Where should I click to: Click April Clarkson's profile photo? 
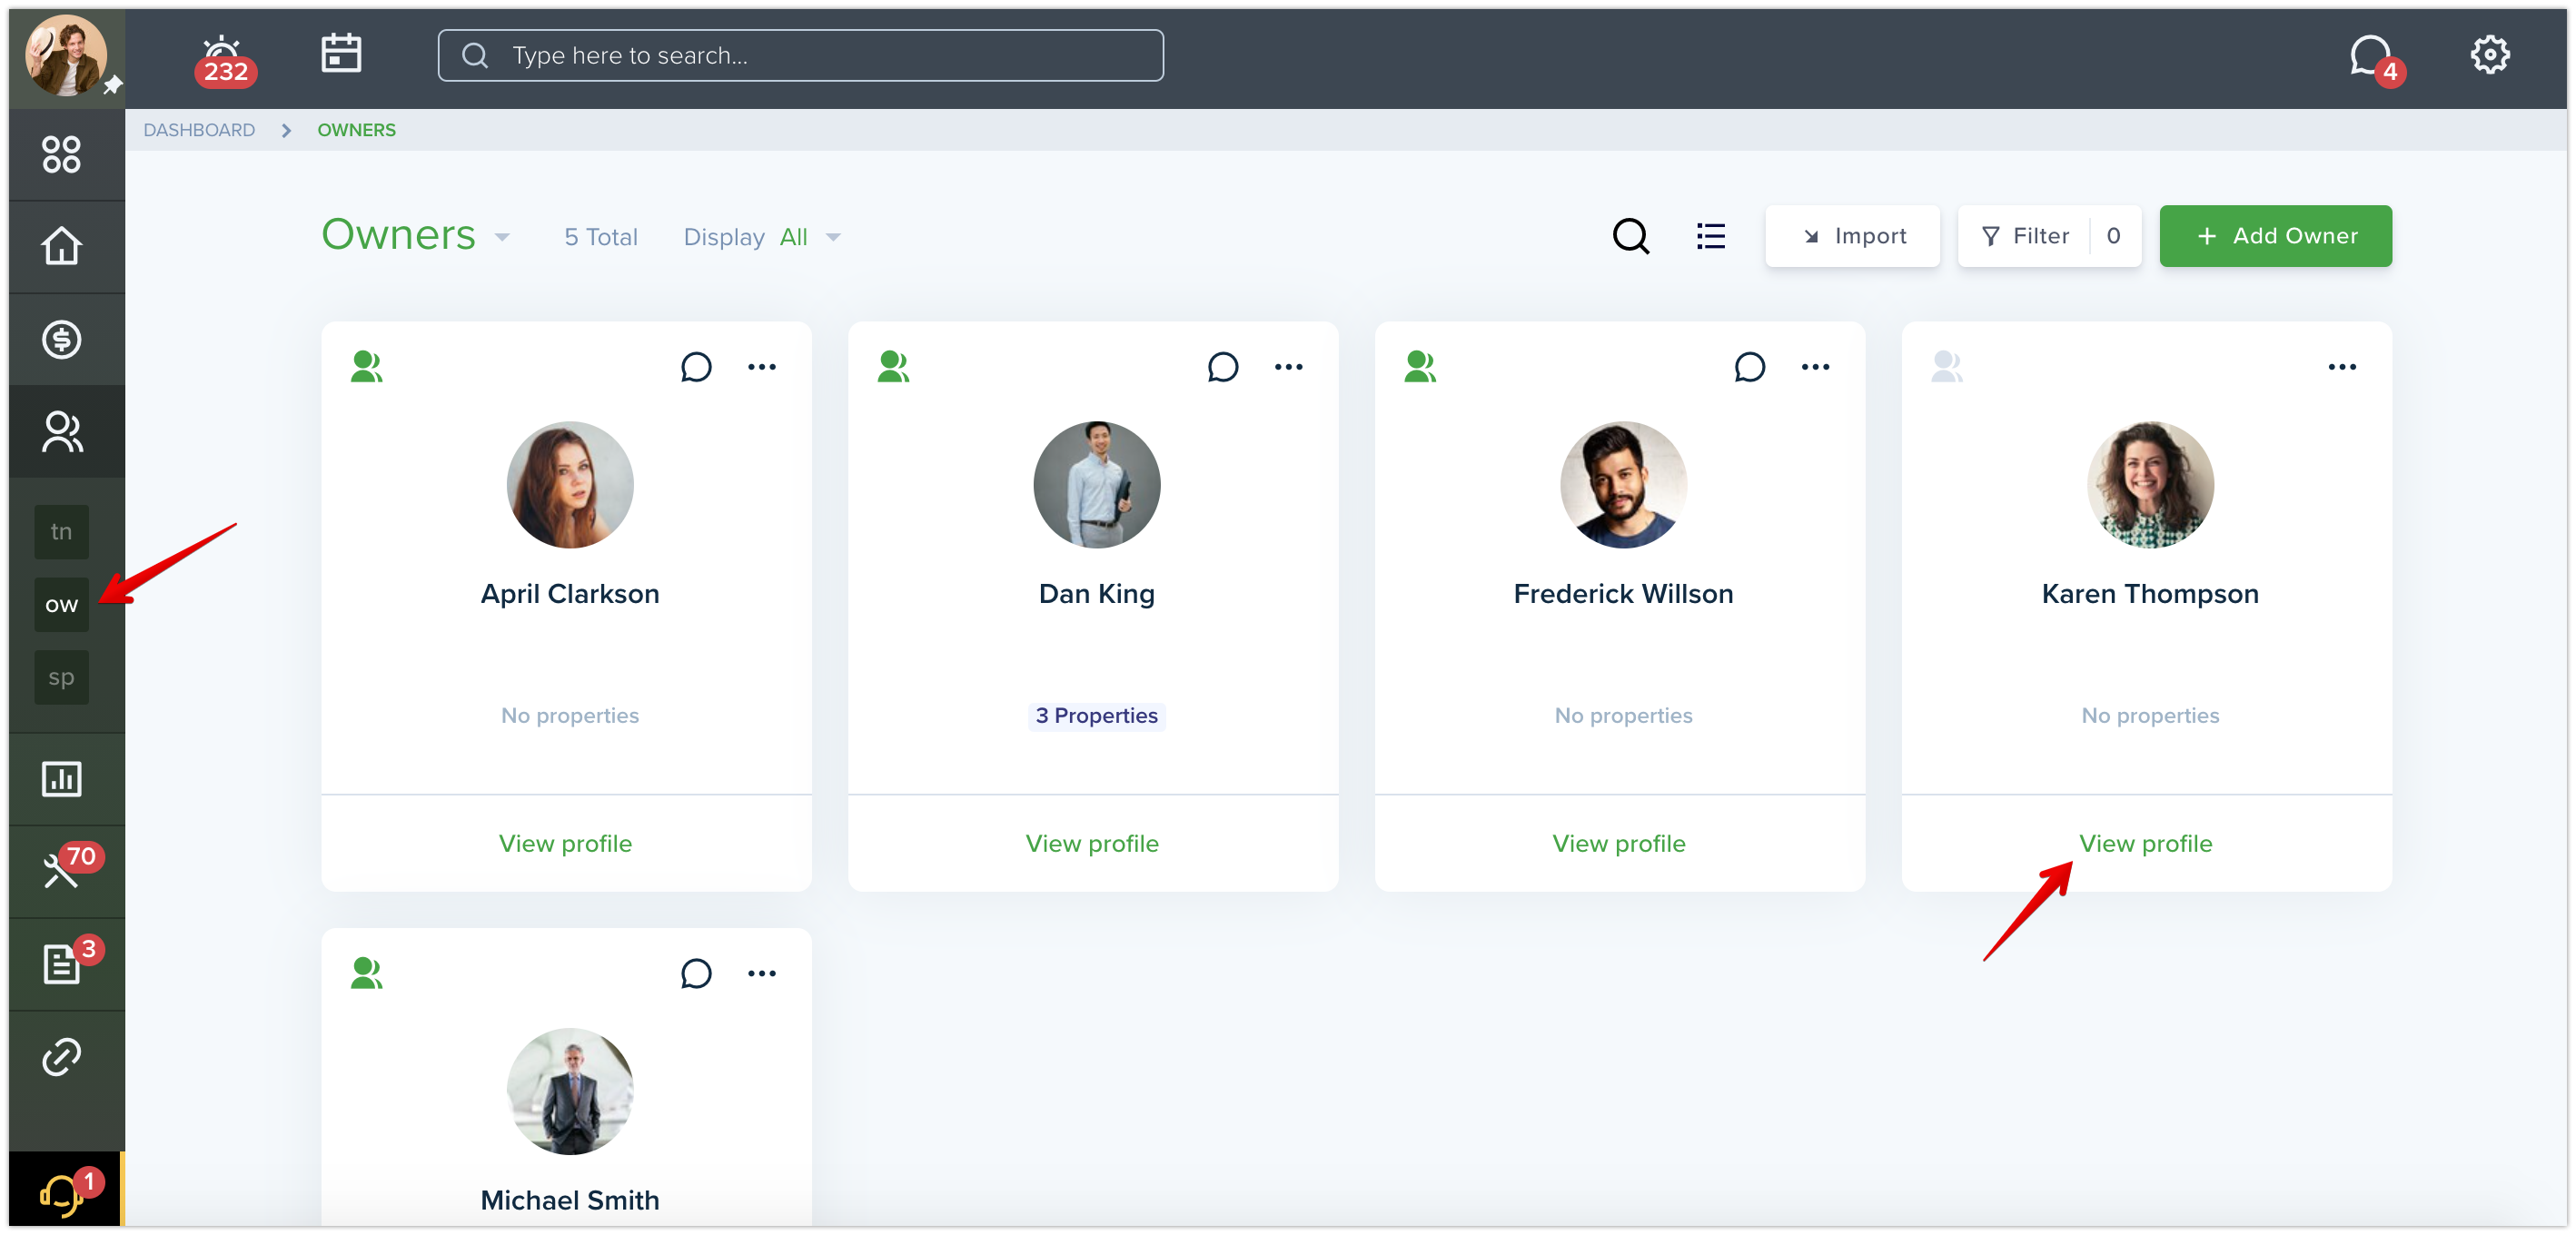coord(570,484)
